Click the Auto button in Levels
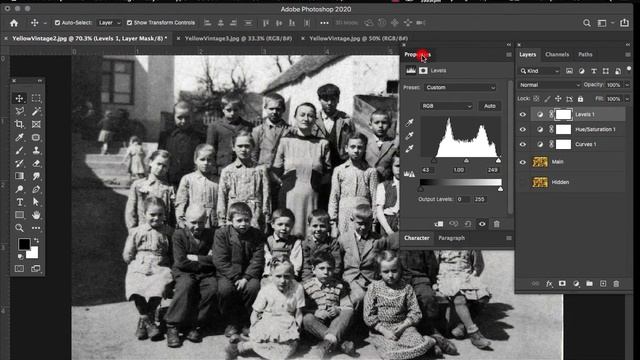The height and width of the screenshot is (360, 640). coord(490,106)
